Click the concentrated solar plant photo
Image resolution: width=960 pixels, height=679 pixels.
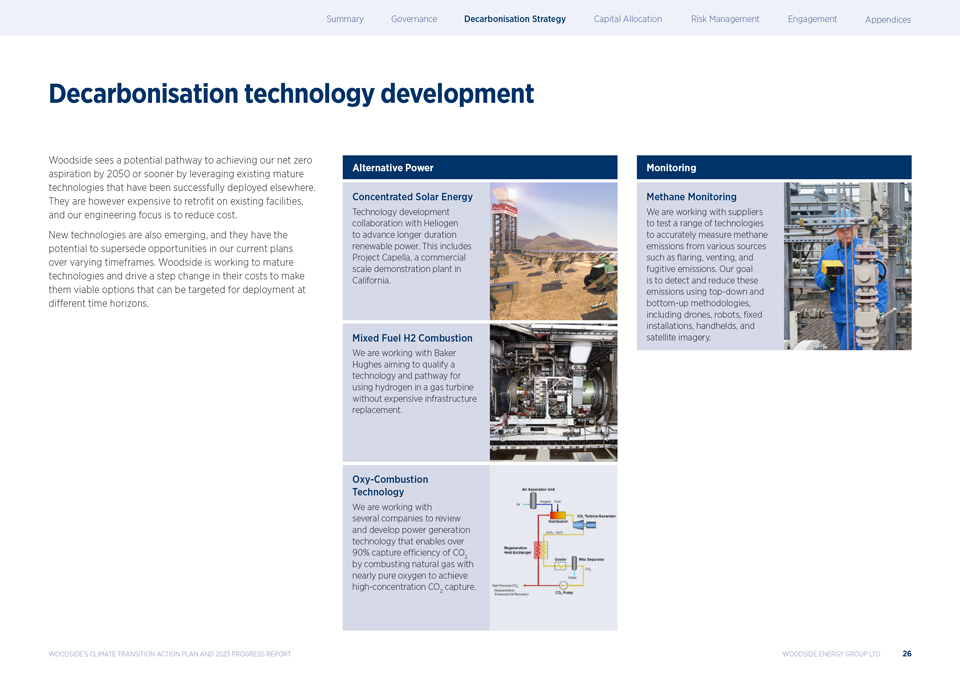[553, 250]
